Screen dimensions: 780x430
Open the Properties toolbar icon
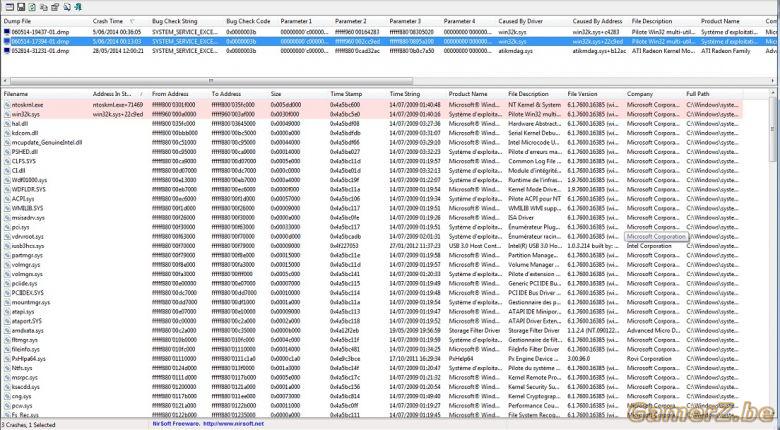coord(55,7)
